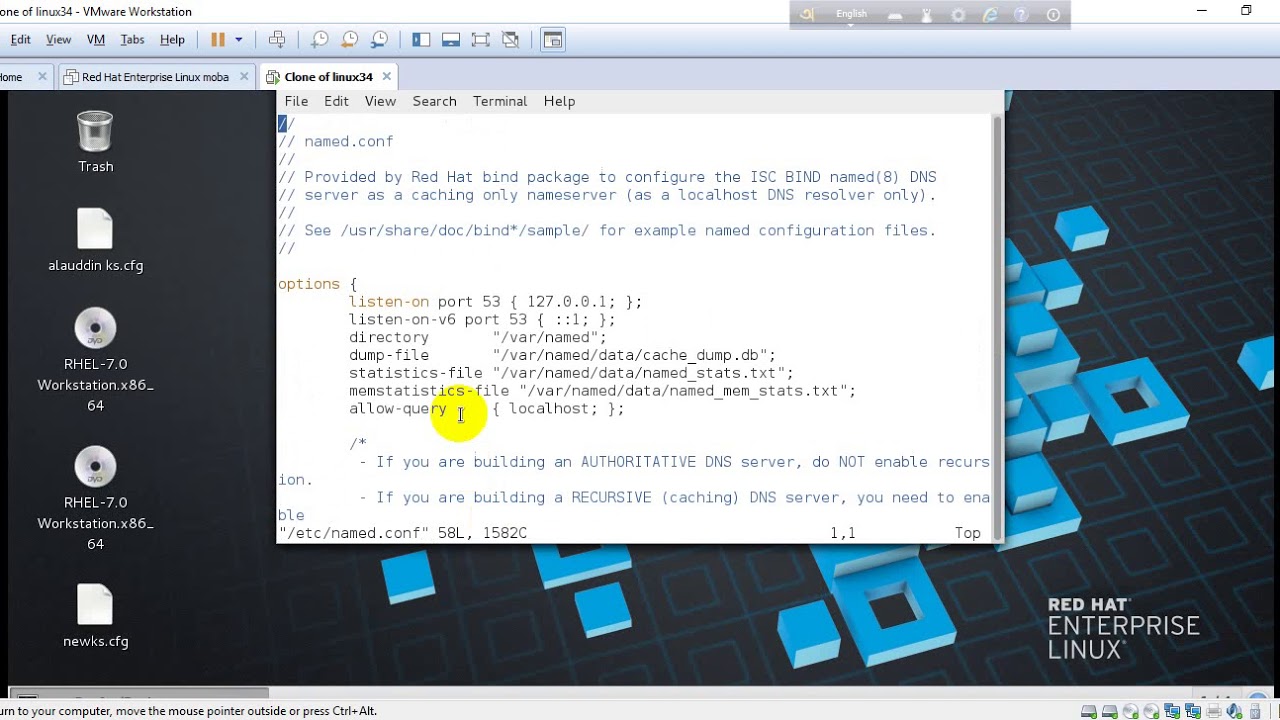
Task: Open the snapshot manager
Action: pyautogui.click(x=380, y=40)
